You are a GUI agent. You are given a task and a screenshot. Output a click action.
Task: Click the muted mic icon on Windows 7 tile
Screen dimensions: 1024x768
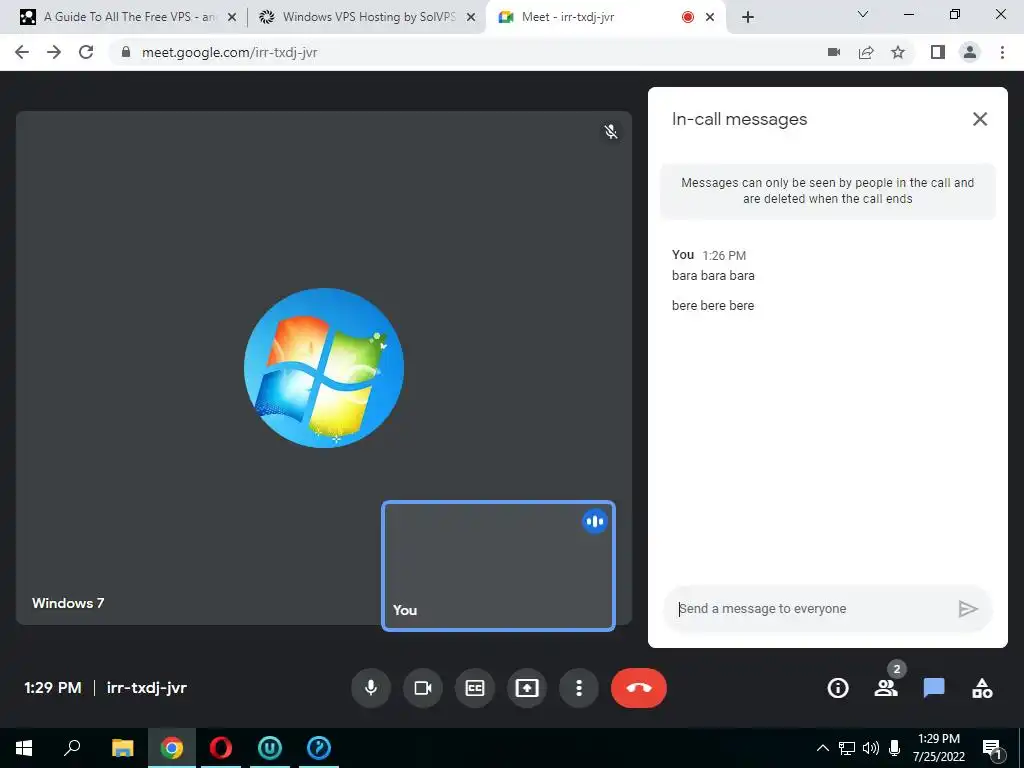611,132
